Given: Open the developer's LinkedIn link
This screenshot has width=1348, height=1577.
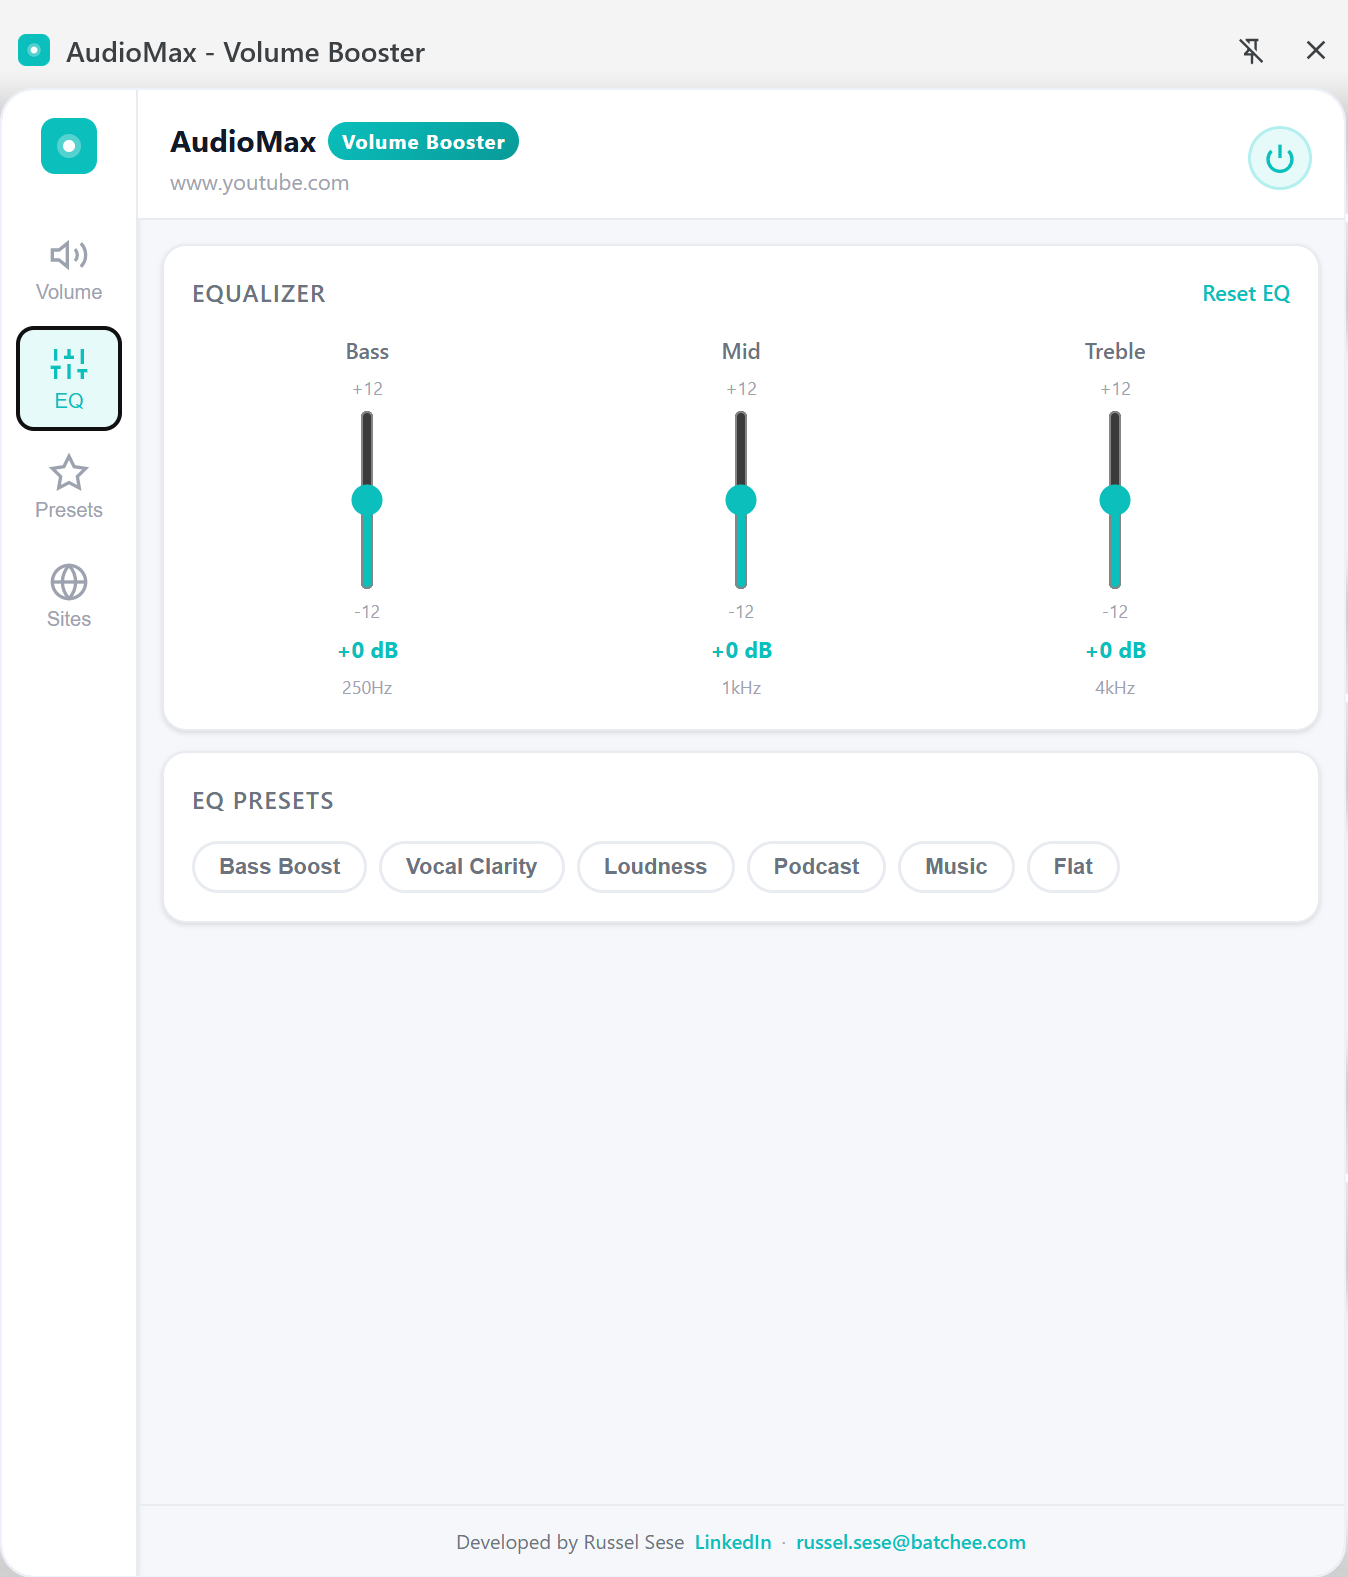Looking at the screenshot, I should pyautogui.click(x=733, y=1542).
